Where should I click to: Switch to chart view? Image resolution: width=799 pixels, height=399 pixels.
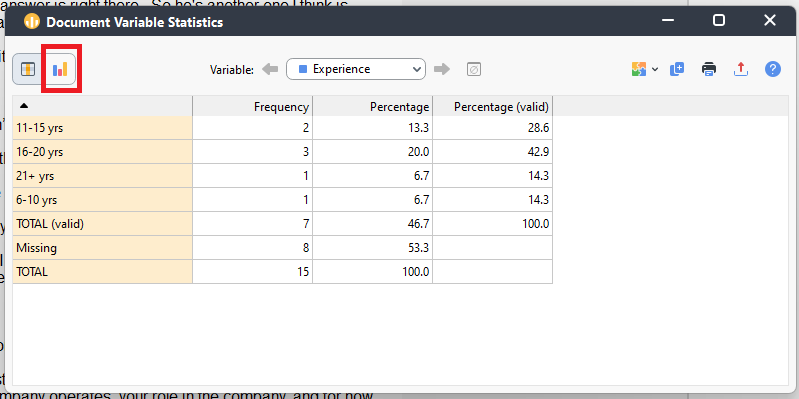point(60,69)
